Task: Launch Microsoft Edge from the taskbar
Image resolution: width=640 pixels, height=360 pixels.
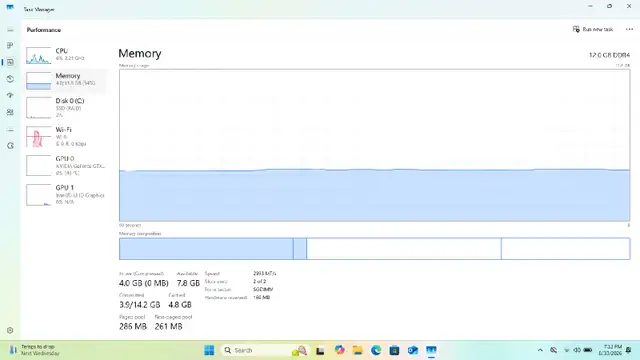Action: pyautogui.click(x=376, y=350)
